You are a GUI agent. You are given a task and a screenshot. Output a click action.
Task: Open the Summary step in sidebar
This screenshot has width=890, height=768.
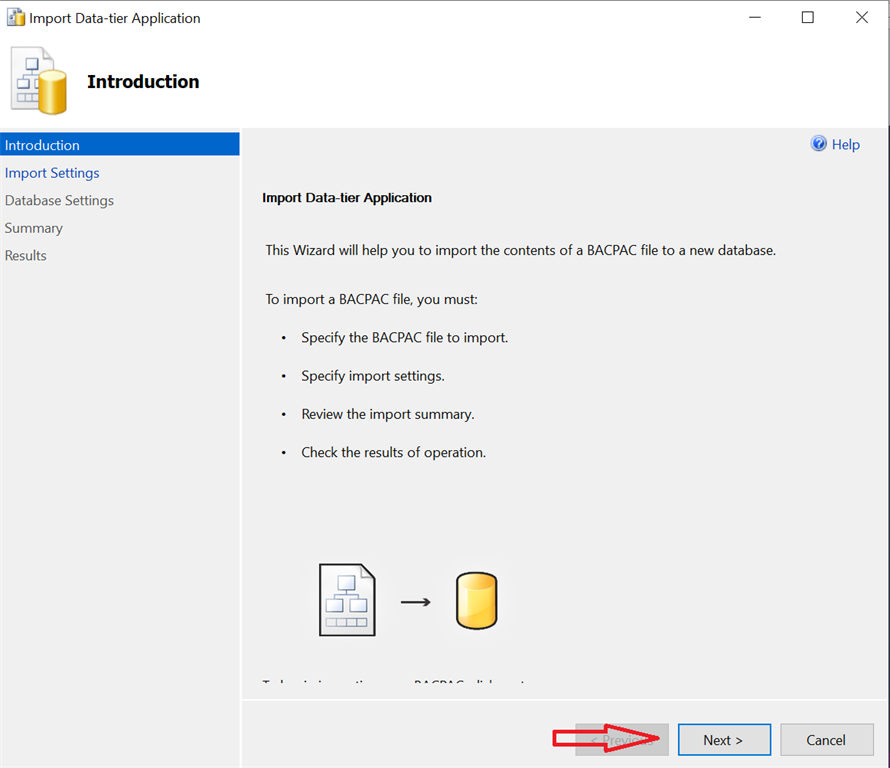point(34,228)
